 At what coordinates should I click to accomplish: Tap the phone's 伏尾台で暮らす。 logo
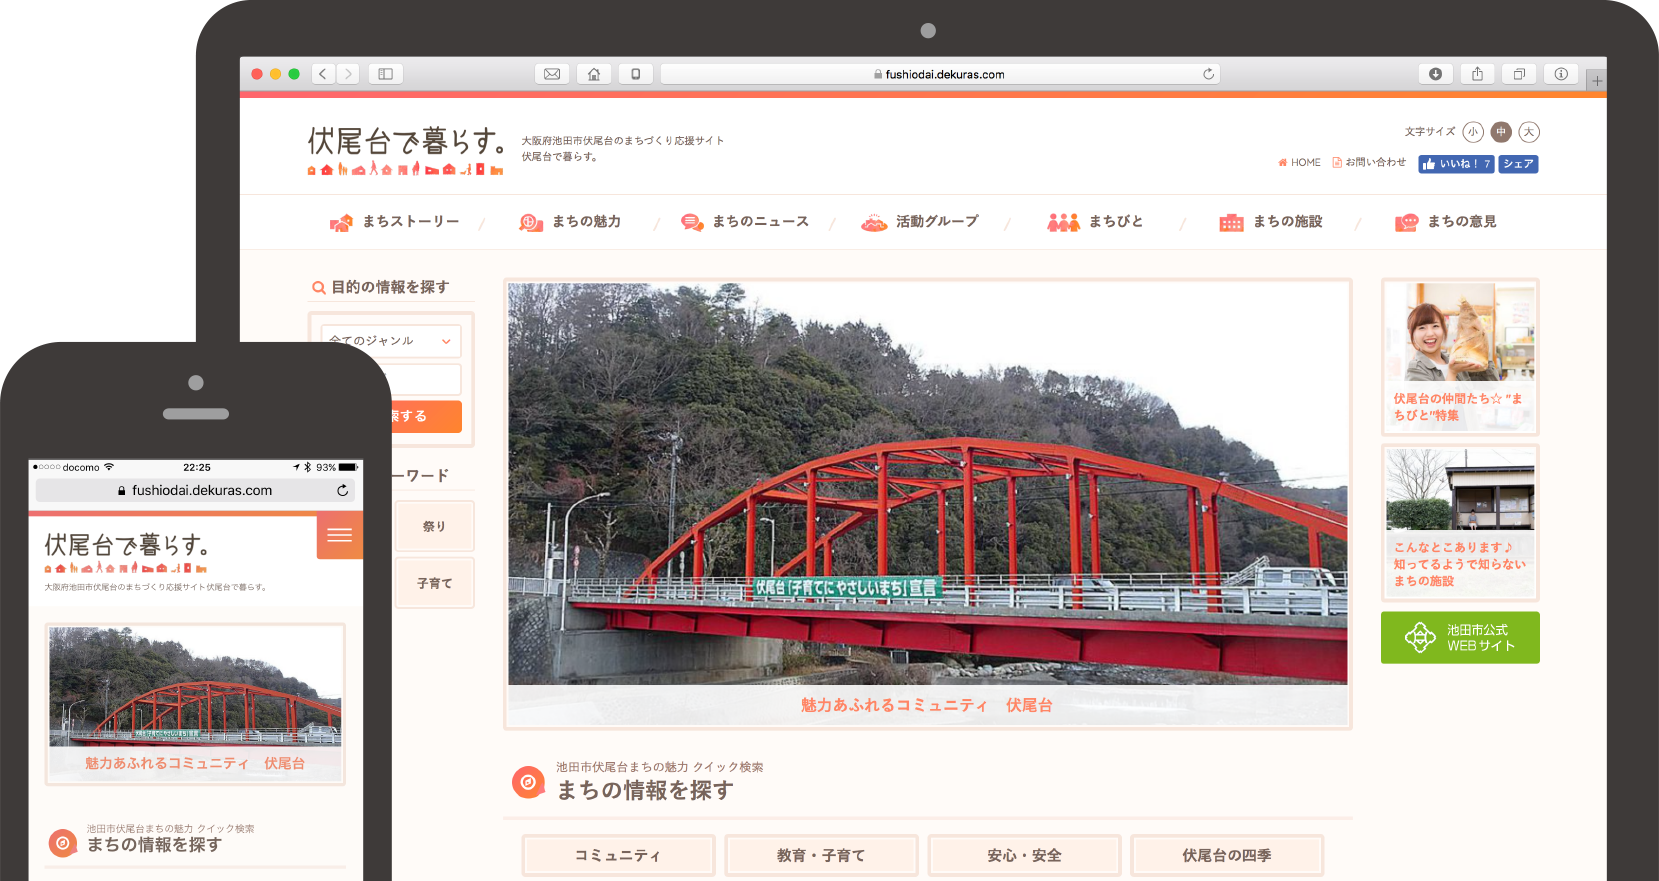coord(126,553)
